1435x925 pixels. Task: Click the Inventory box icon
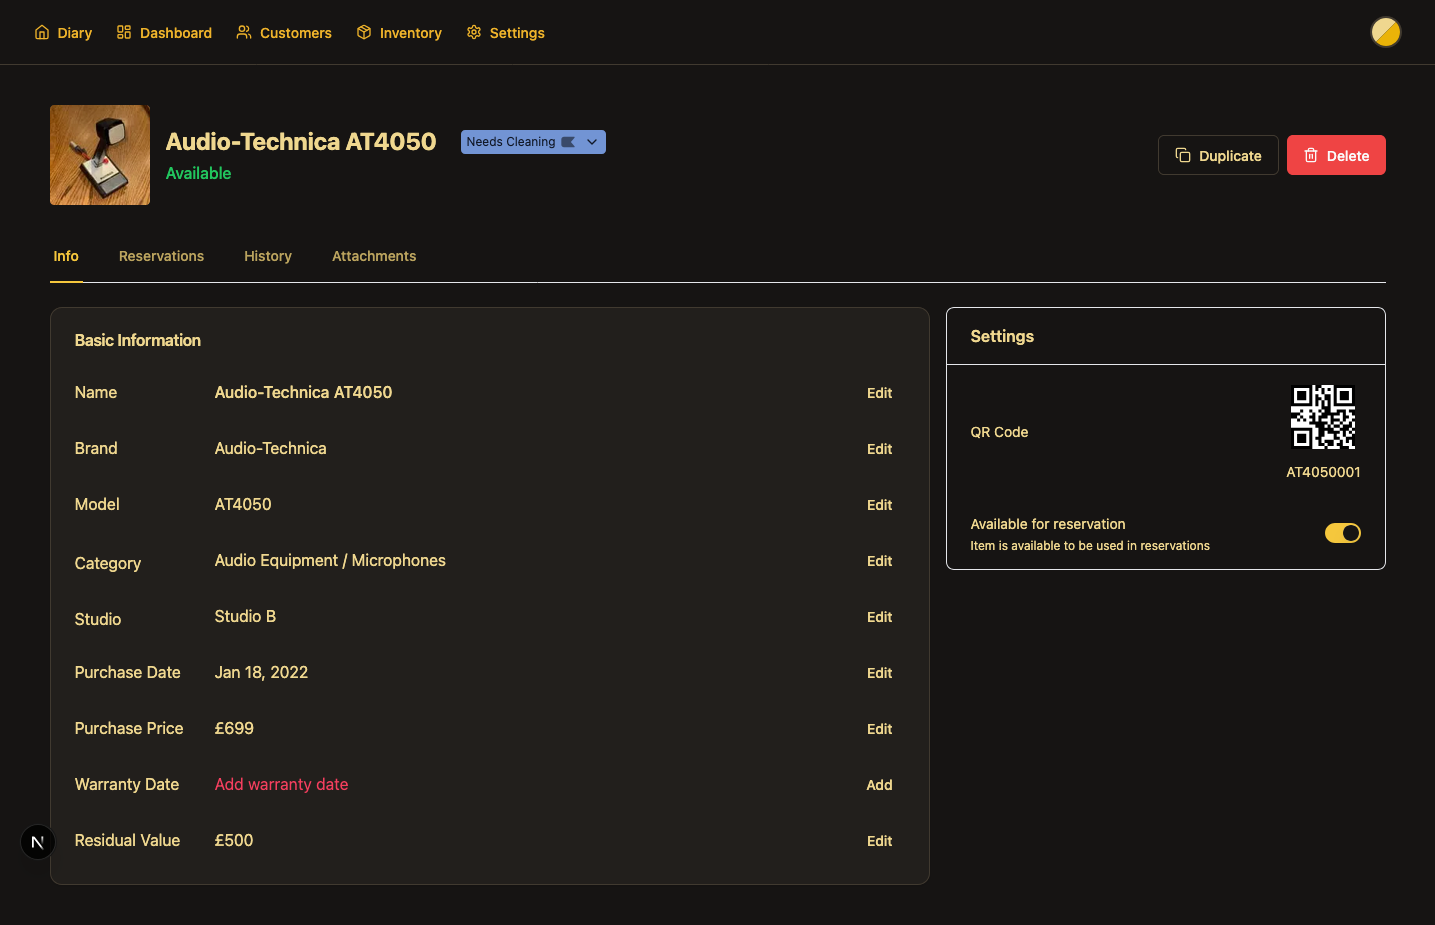point(364,33)
